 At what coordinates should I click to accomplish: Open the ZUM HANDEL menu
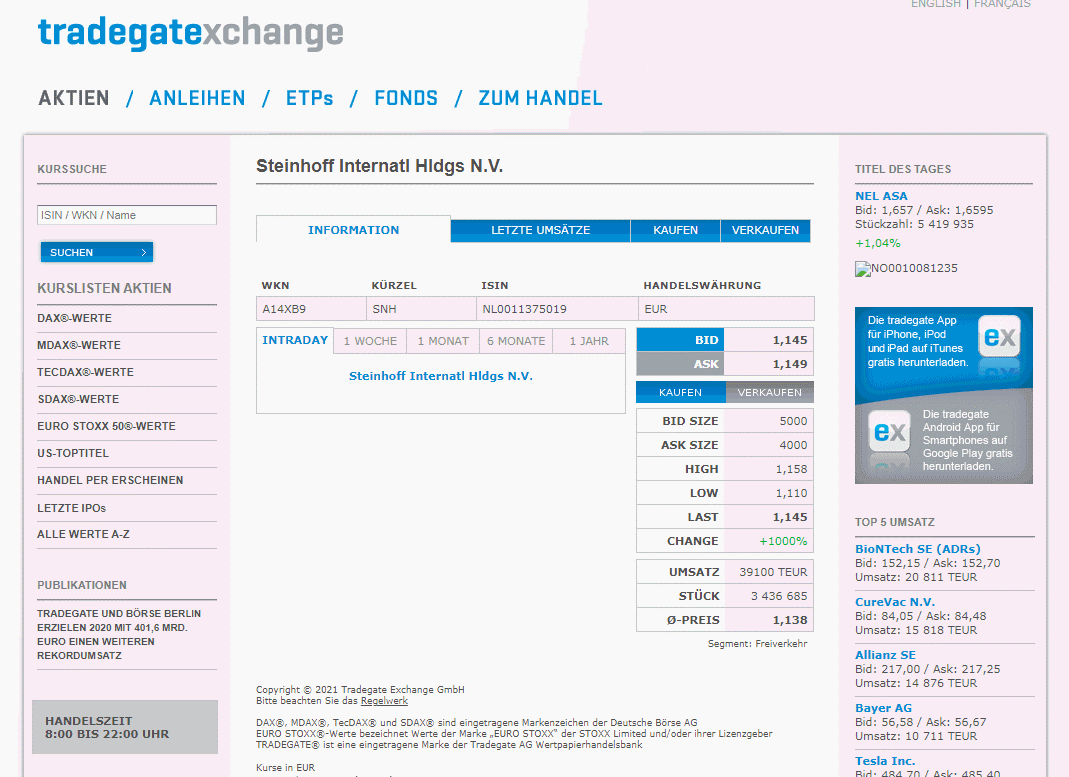540,98
